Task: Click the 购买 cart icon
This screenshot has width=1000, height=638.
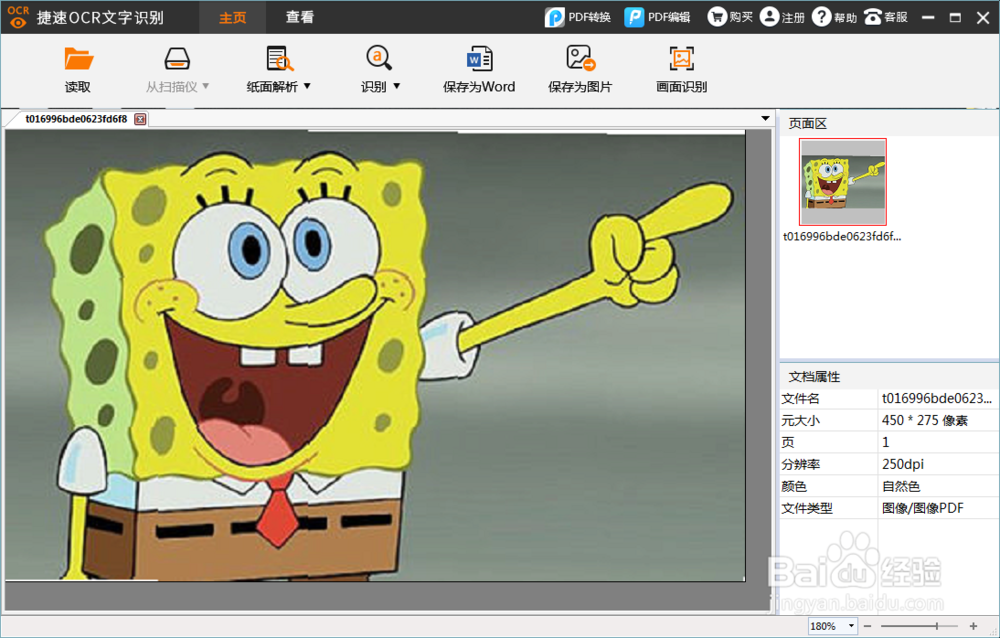Action: (717, 17)
